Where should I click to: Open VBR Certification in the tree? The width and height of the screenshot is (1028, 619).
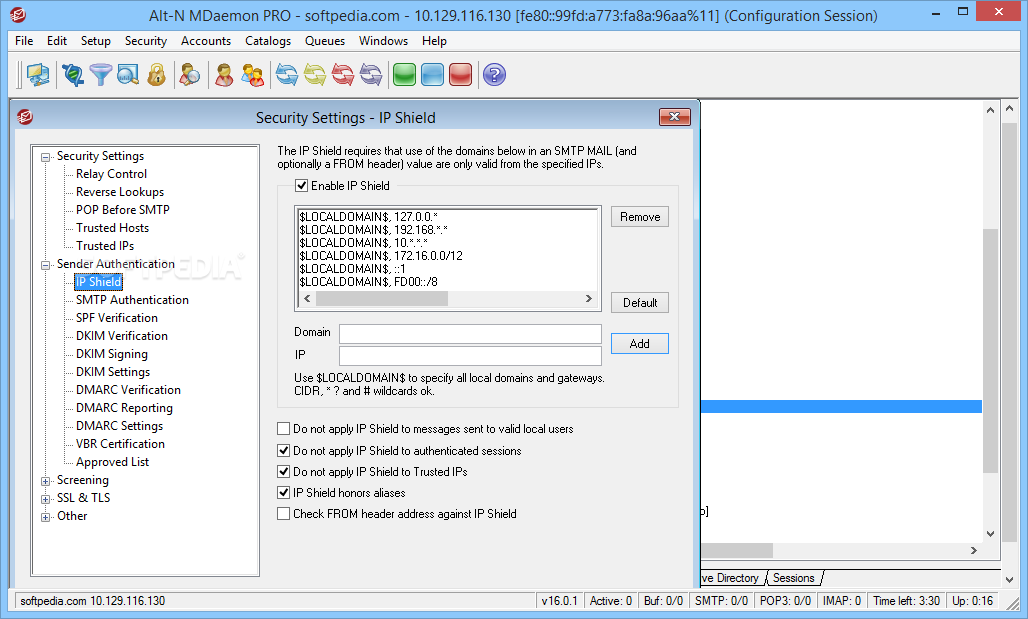[120, 444]
